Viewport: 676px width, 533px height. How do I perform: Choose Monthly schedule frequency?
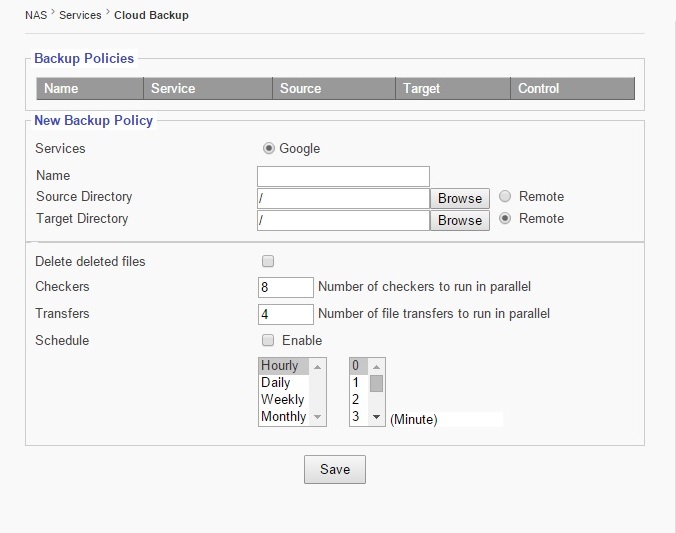click(x=283, y=416)
